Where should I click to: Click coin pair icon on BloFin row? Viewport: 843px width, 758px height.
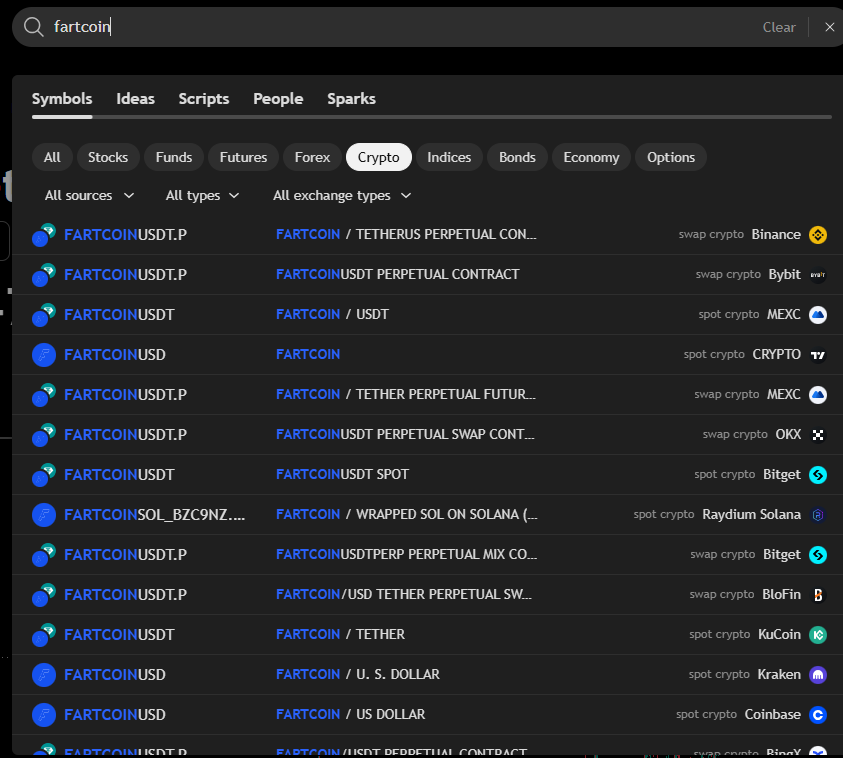pos(44,595)
